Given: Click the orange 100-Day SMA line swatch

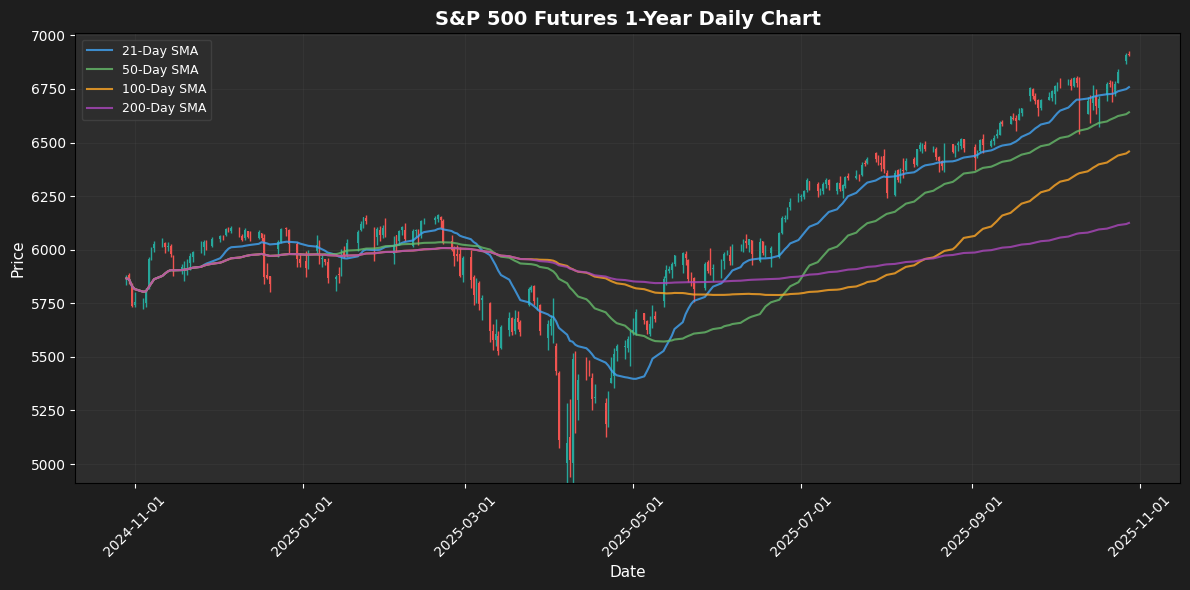Looking at the screenshot, I should pyautogui.click(x=100, y=89).
